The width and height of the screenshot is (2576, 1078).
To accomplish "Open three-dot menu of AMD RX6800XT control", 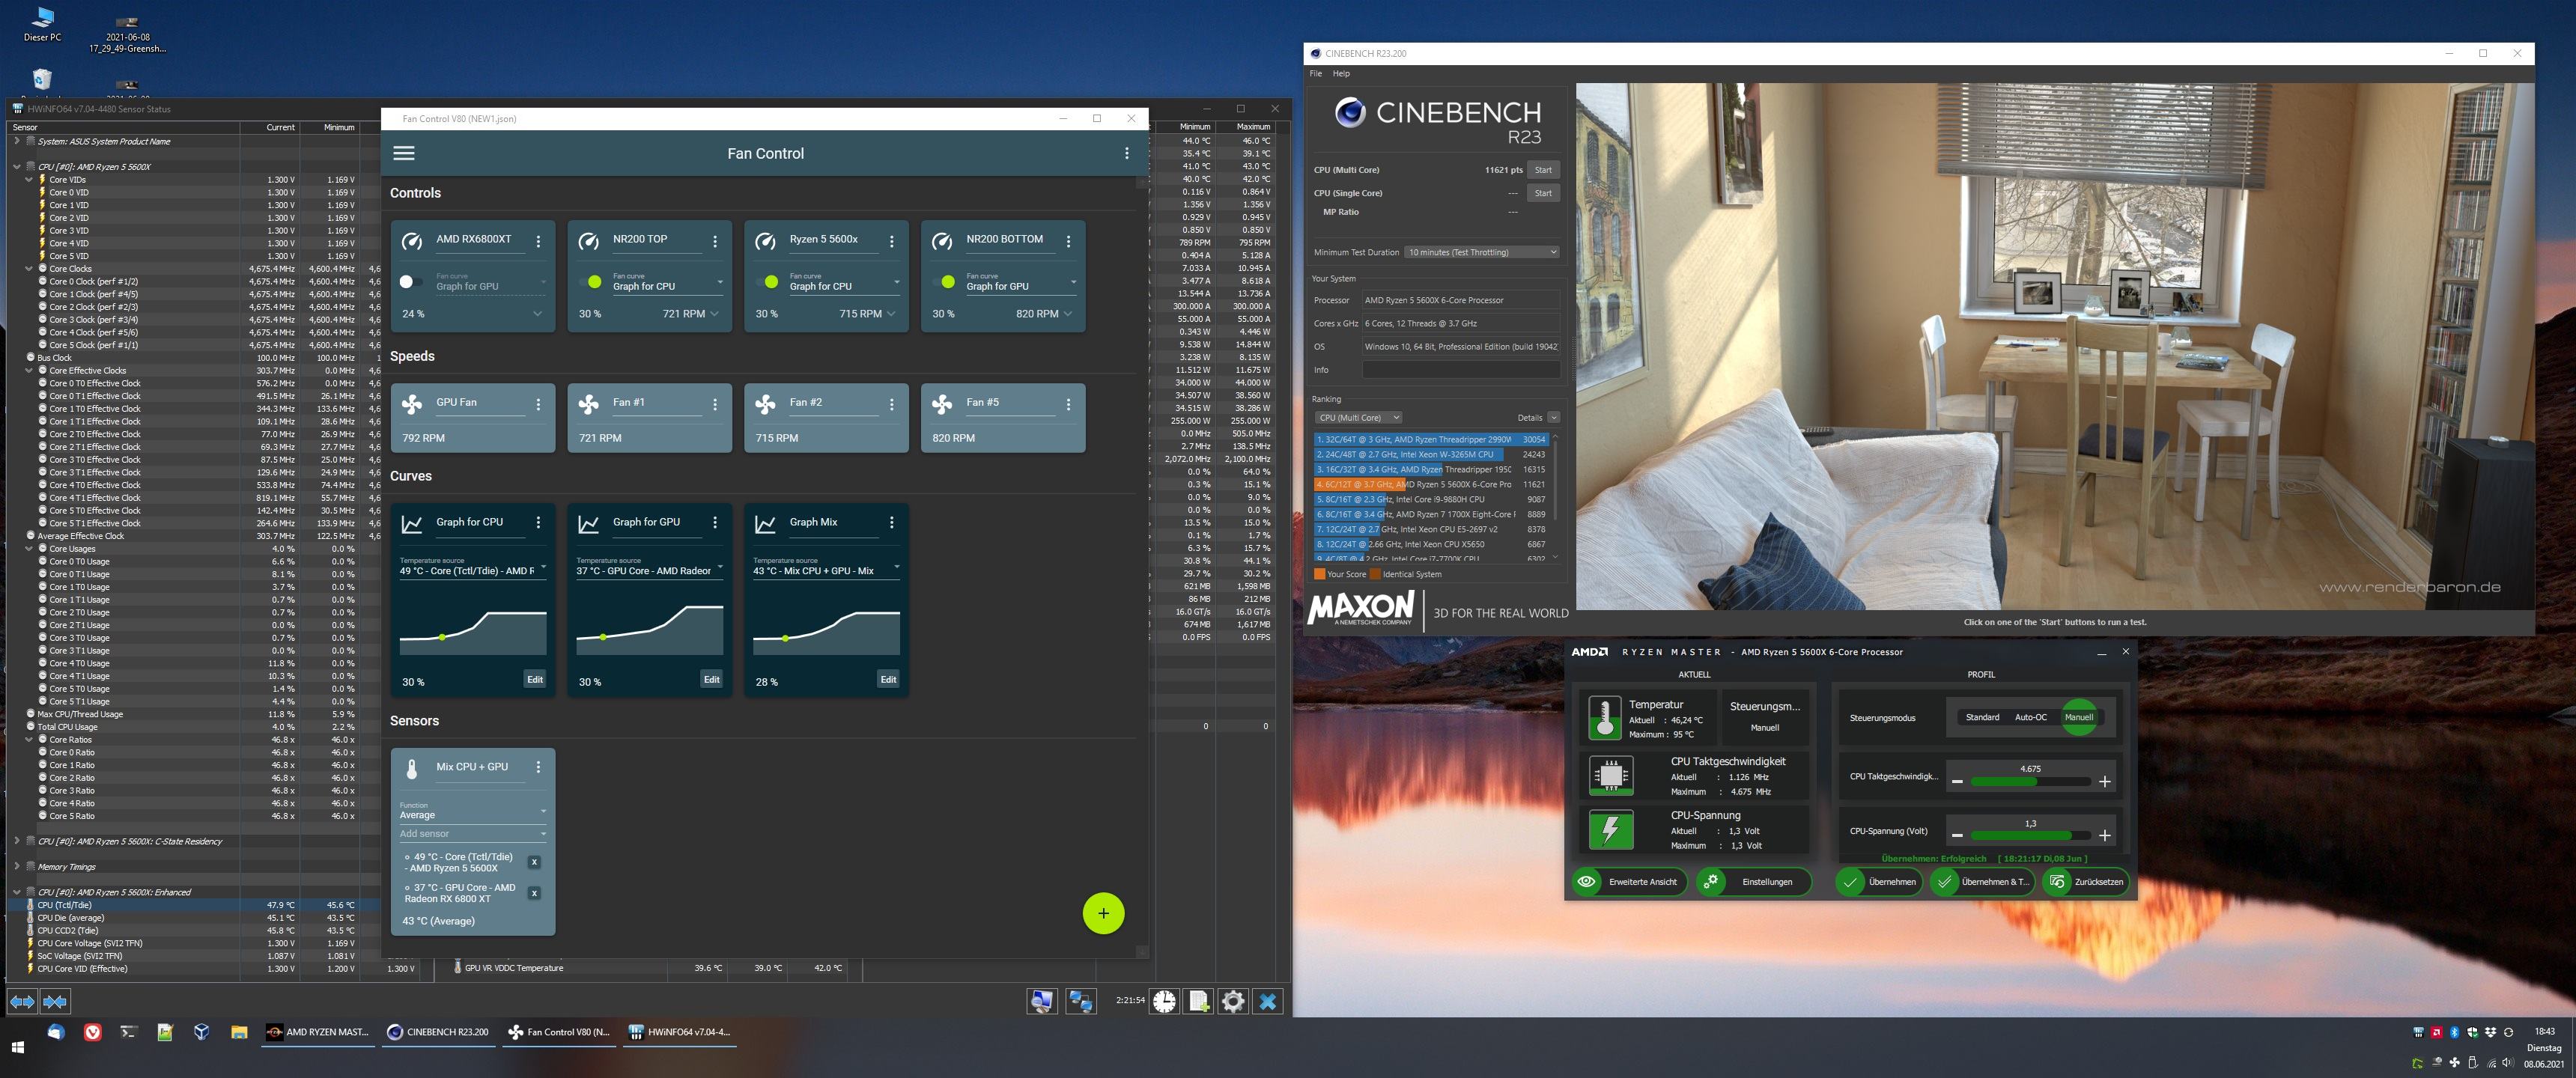I will 538,241.
